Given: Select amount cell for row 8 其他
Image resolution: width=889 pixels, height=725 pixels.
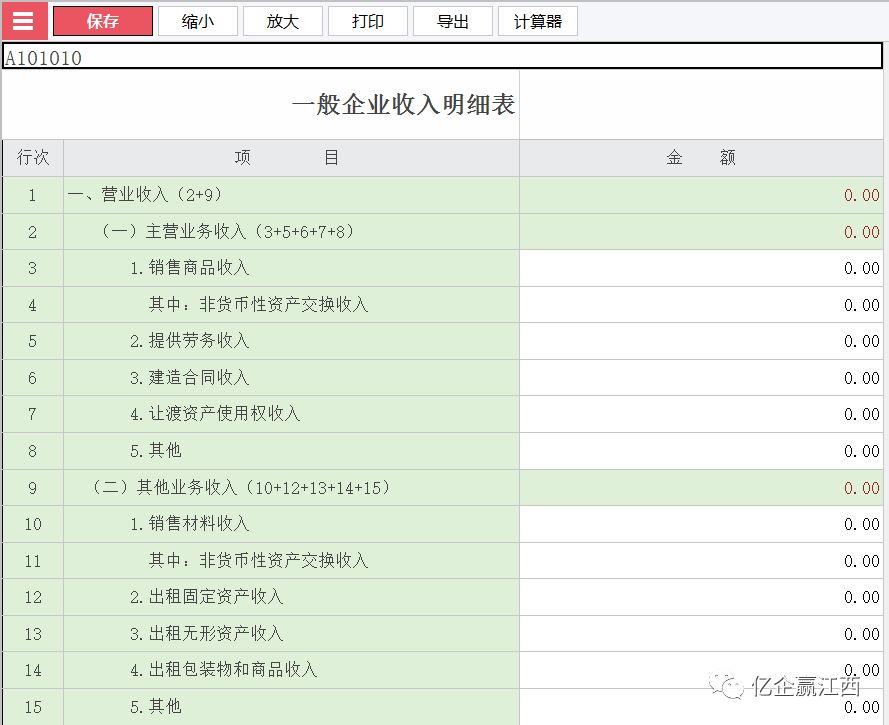Looking at the screenshot, I should click(x=701, y=451).
